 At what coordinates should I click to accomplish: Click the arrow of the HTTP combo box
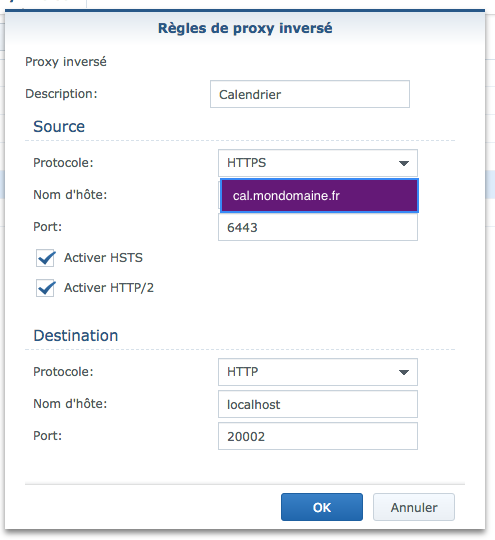pos(404,372)
